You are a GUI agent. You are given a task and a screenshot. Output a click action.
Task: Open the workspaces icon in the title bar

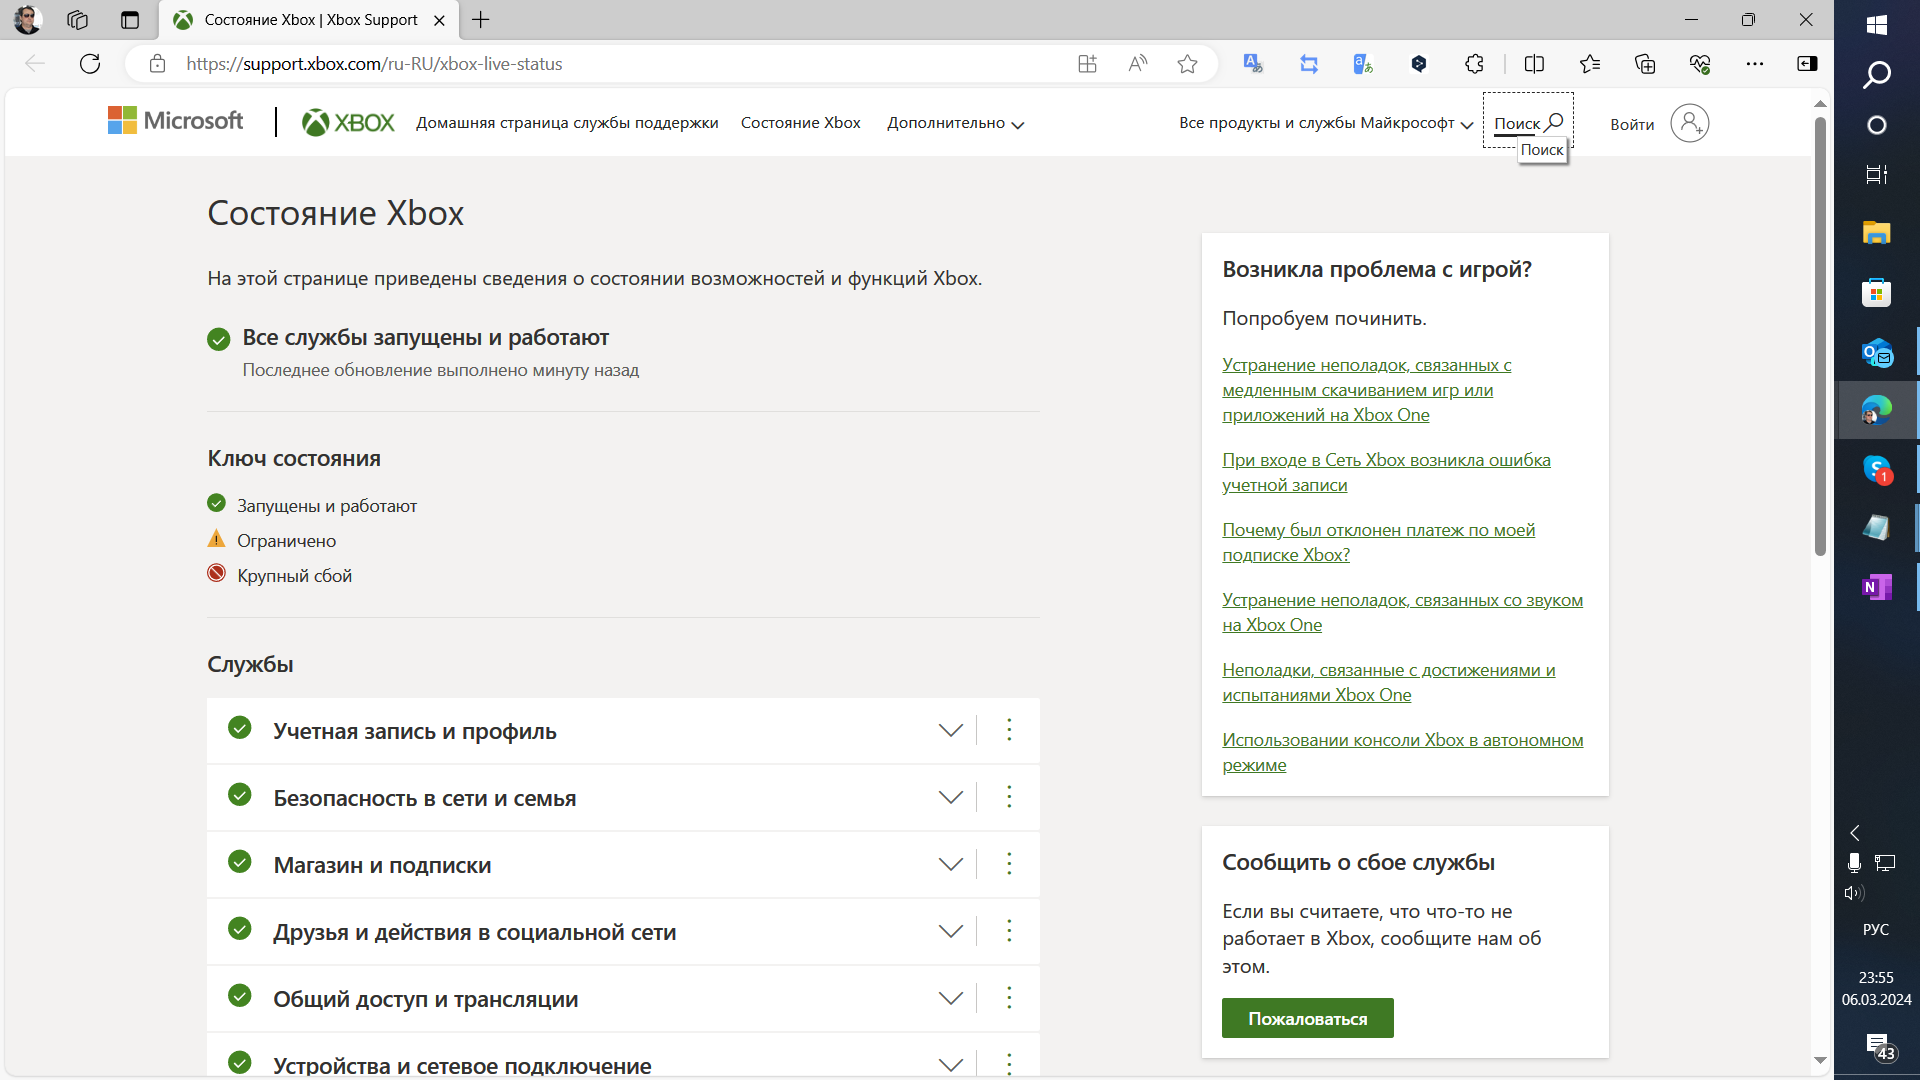pyautogui.click(x=77, y=19)
